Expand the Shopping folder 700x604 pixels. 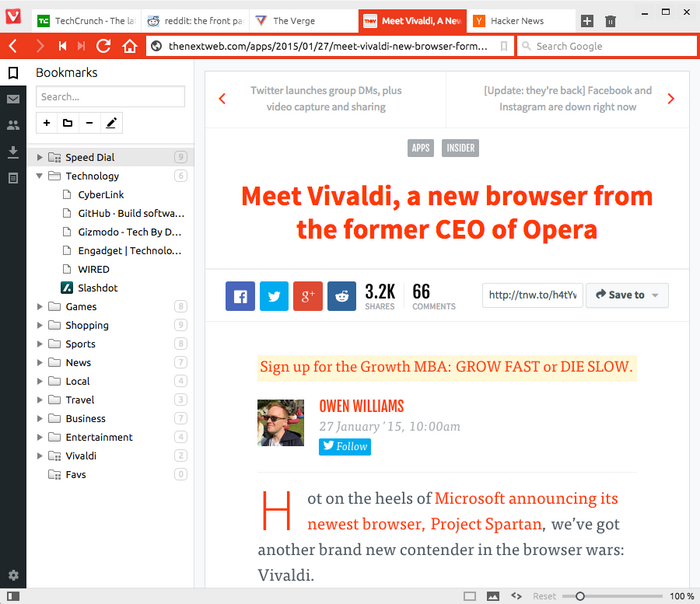[39, 325]
